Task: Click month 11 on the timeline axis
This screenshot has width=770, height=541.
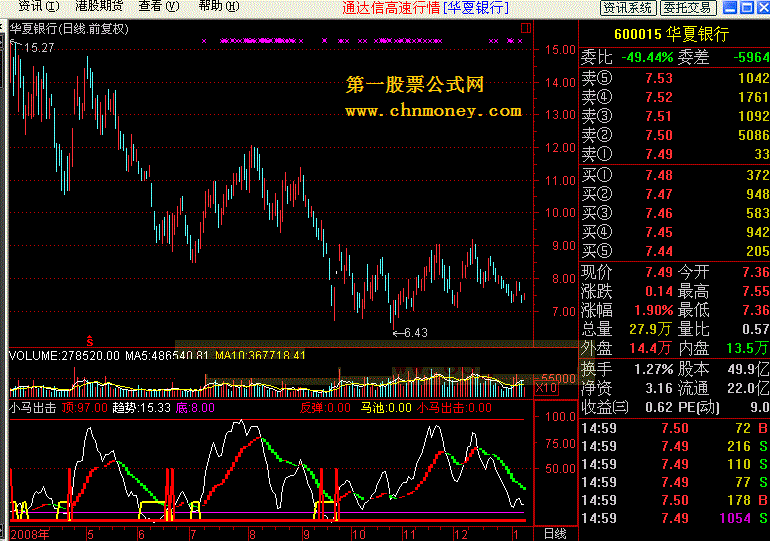Action: (409, 534)
